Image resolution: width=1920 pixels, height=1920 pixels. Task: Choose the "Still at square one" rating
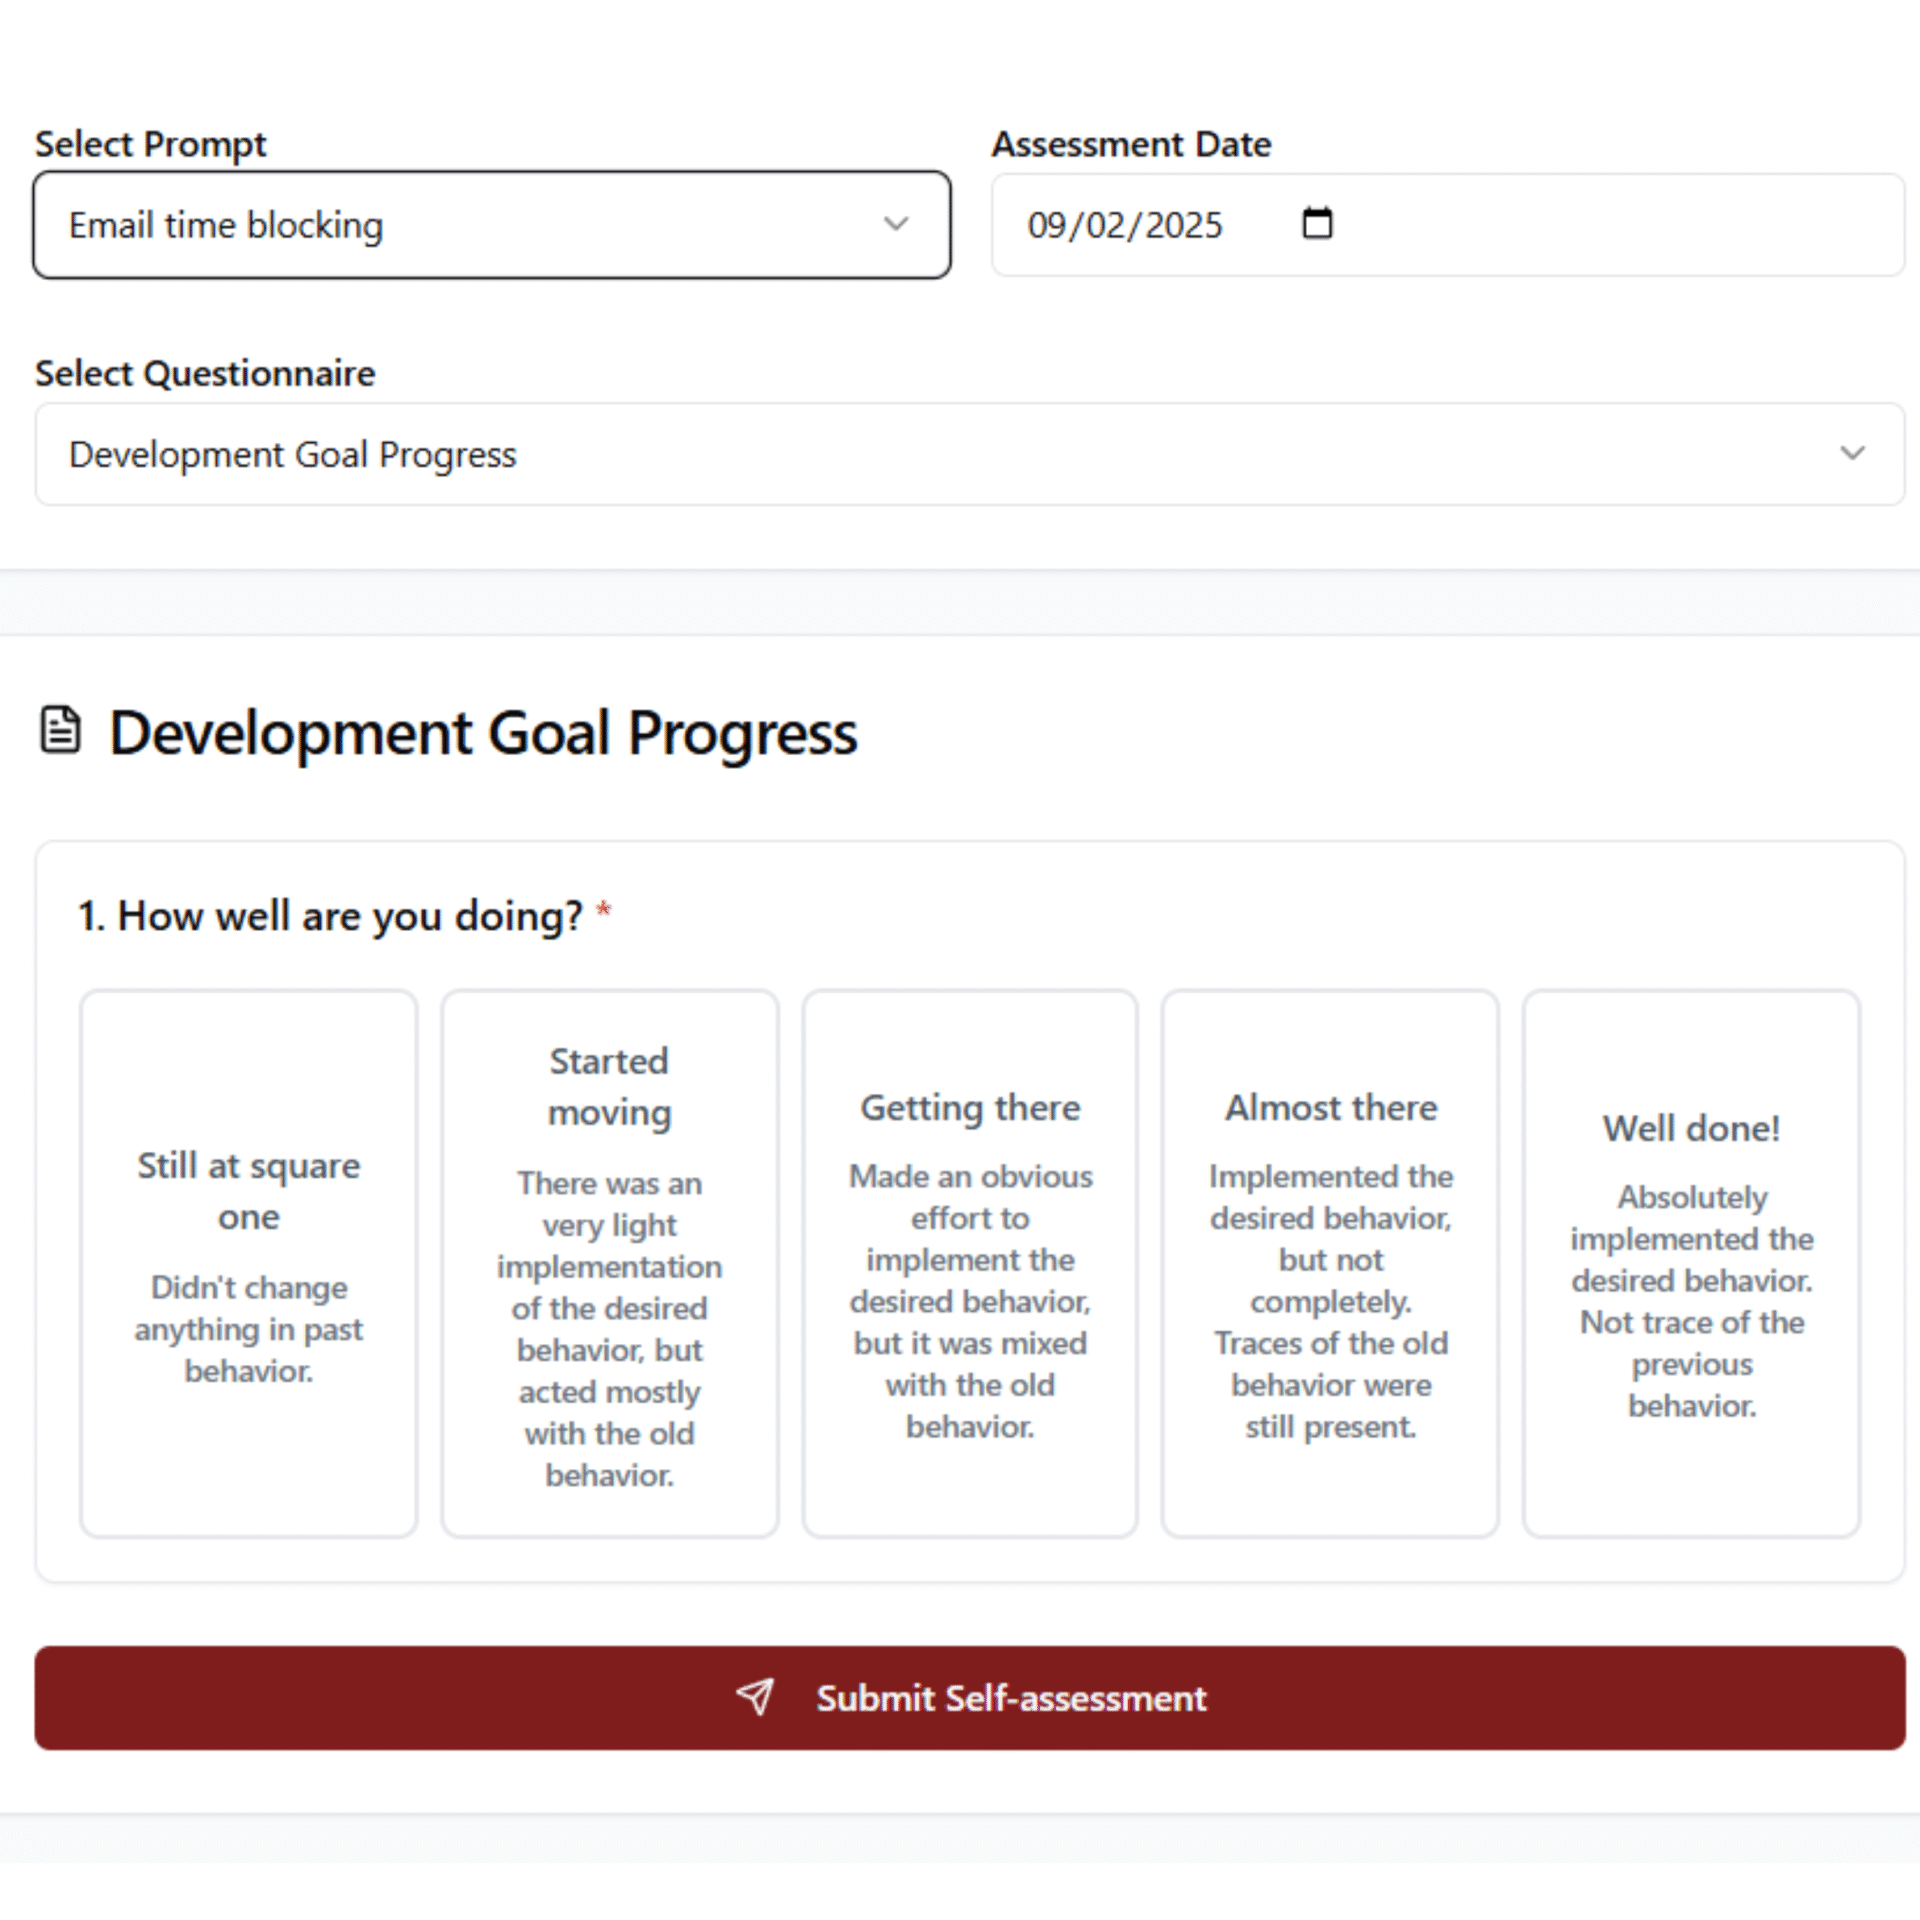point(249,1264)
